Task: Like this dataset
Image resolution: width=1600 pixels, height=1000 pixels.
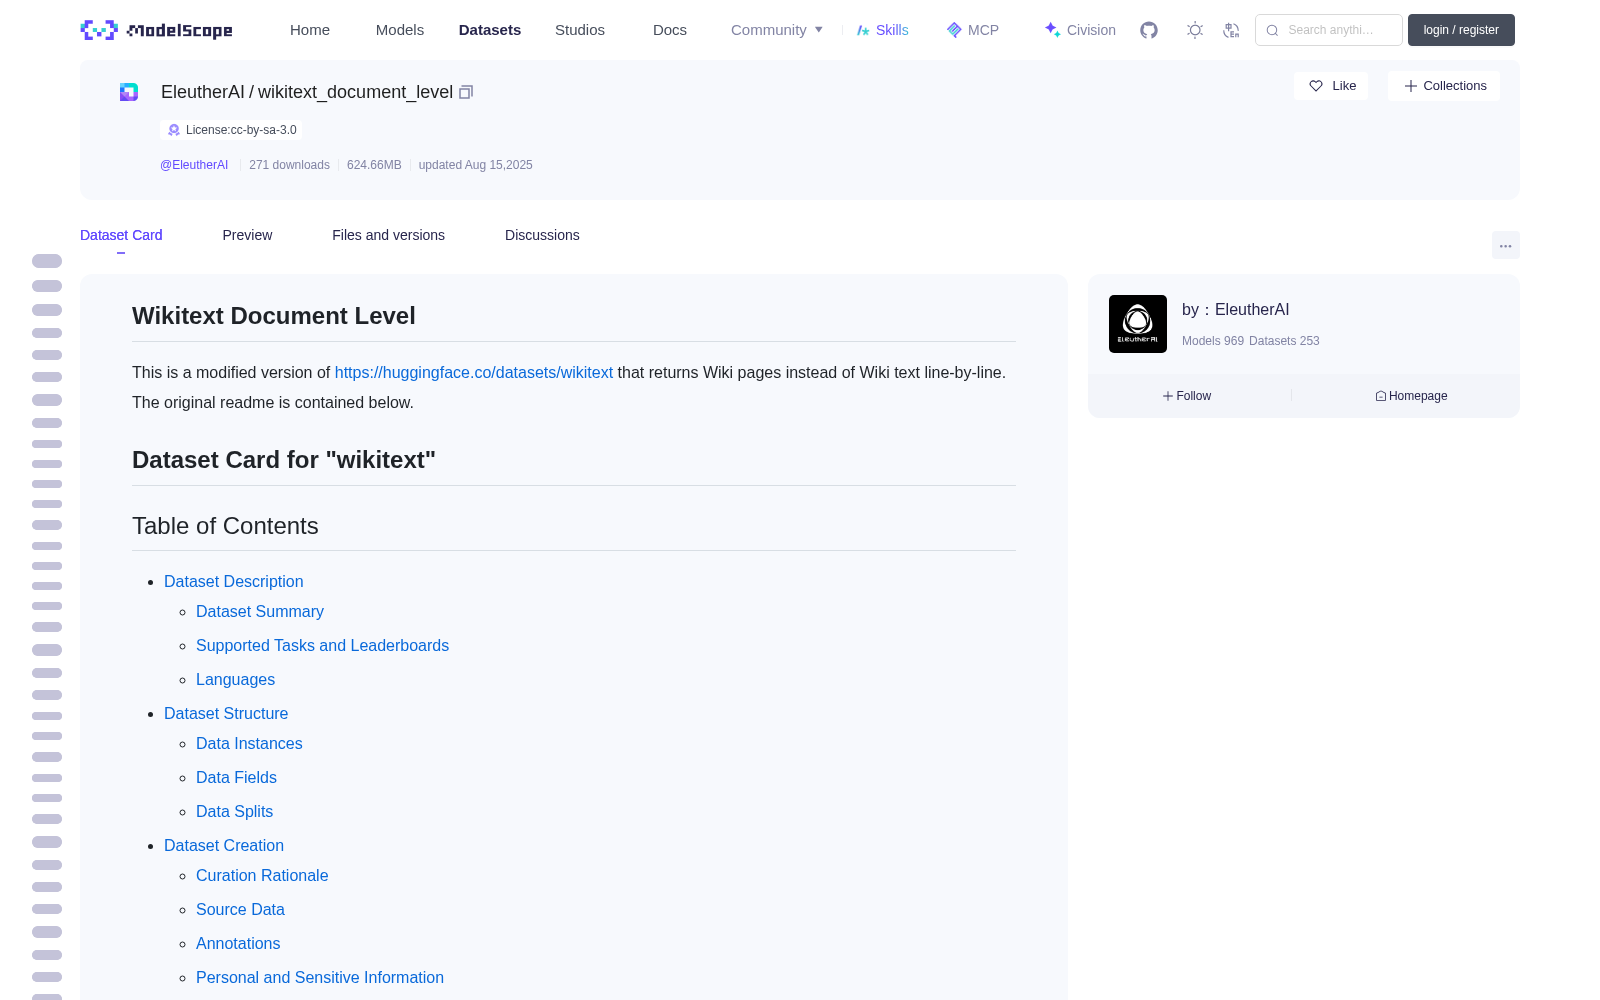Action: coord(1331,86)
